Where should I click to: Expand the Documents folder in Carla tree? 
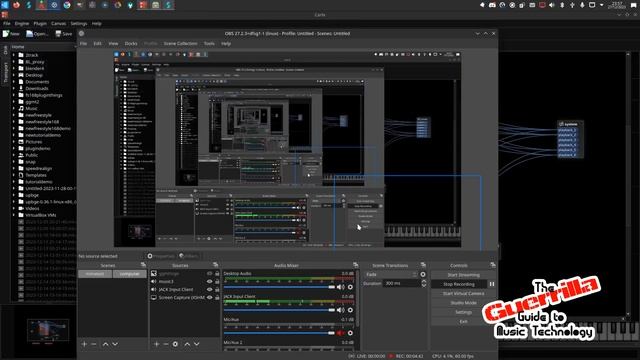coord(14,82)
